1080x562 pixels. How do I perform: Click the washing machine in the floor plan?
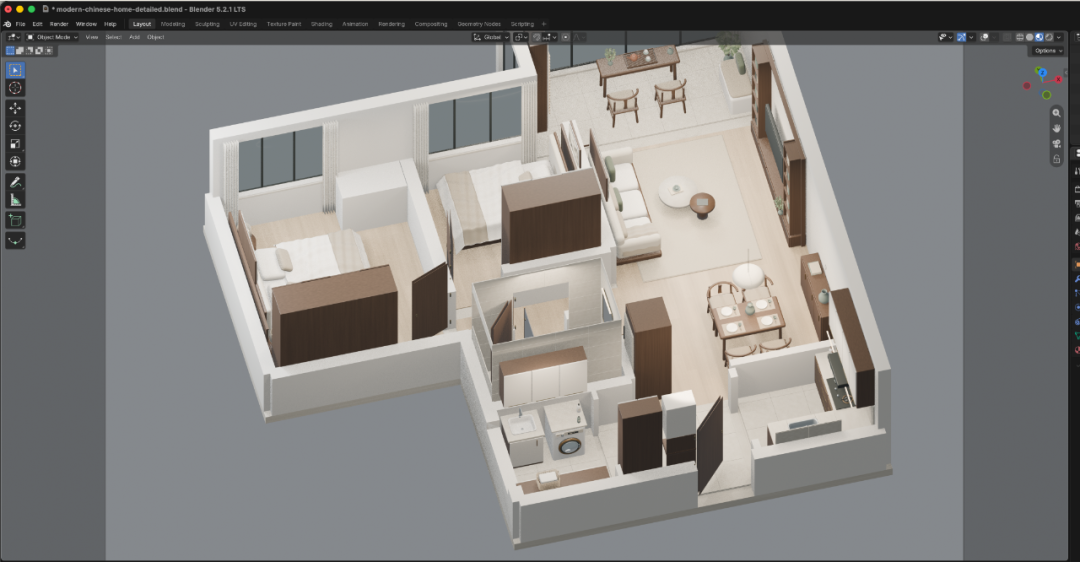click(x=570, y=441)
